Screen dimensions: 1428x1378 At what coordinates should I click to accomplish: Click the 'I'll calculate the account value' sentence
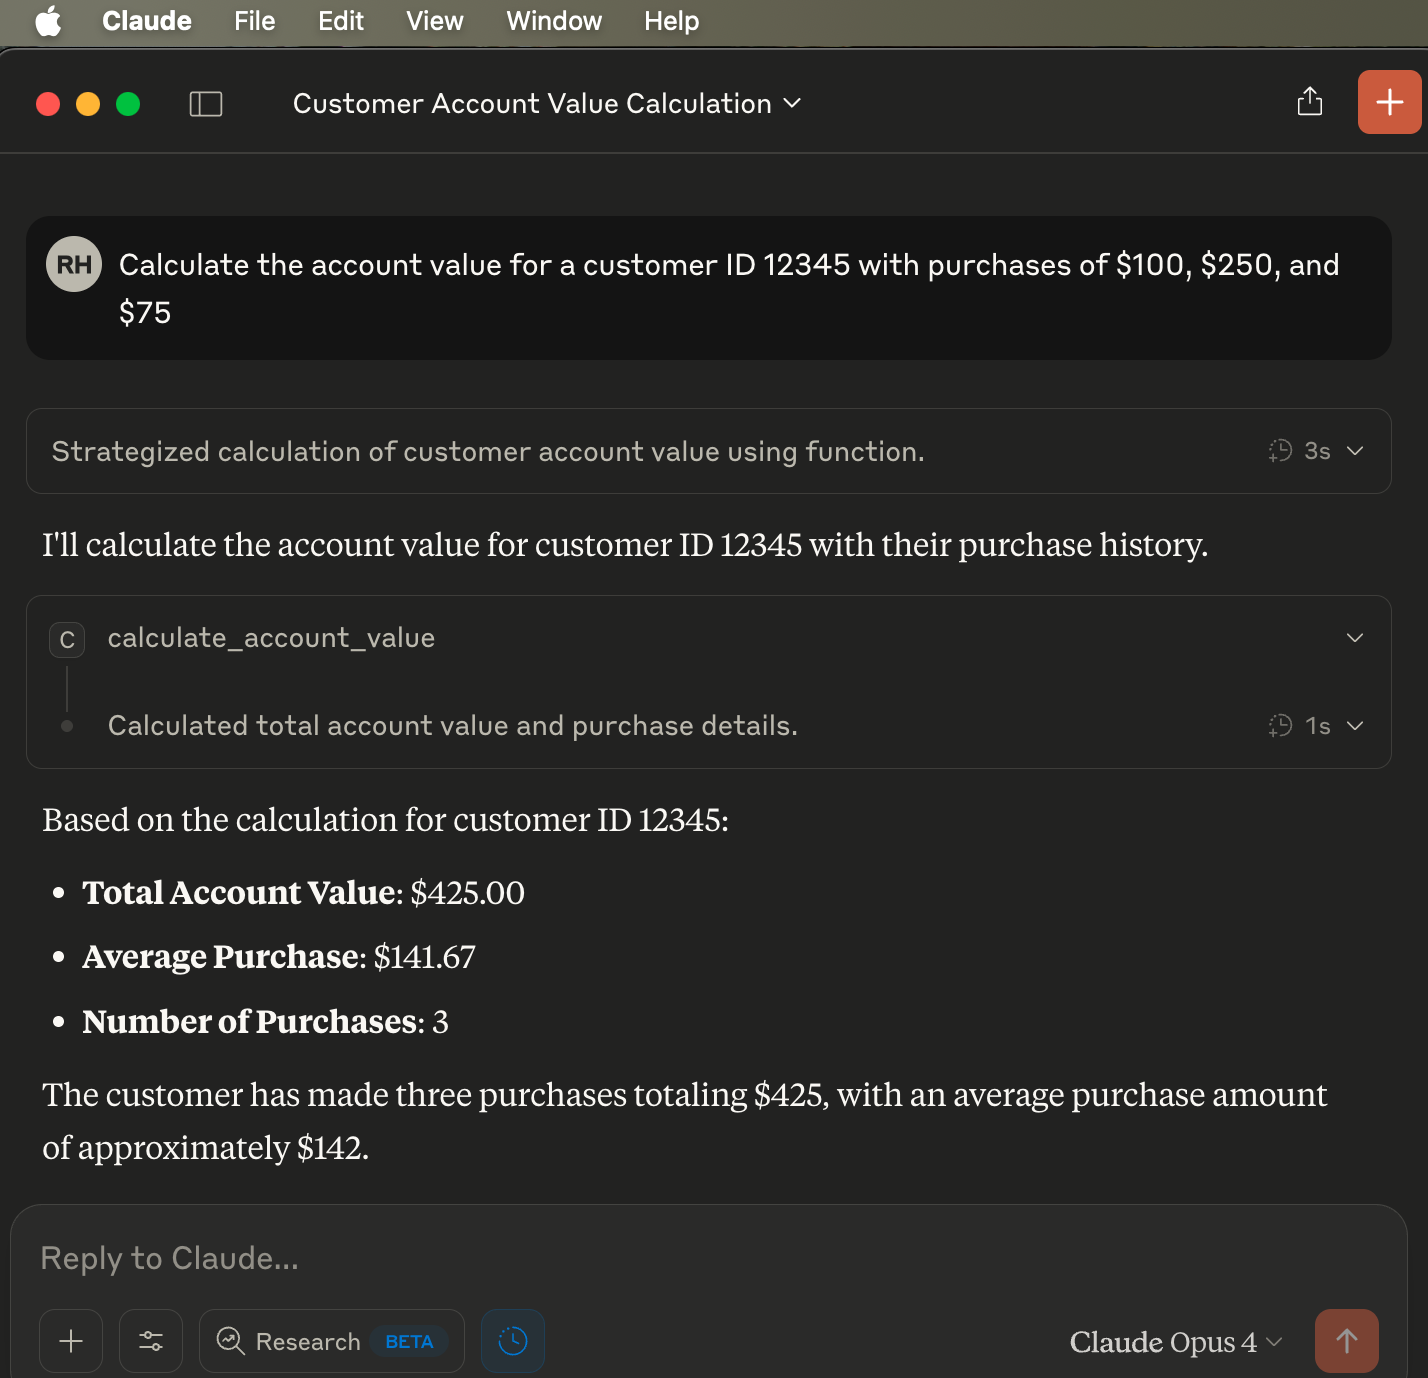[x=625, y=545]
